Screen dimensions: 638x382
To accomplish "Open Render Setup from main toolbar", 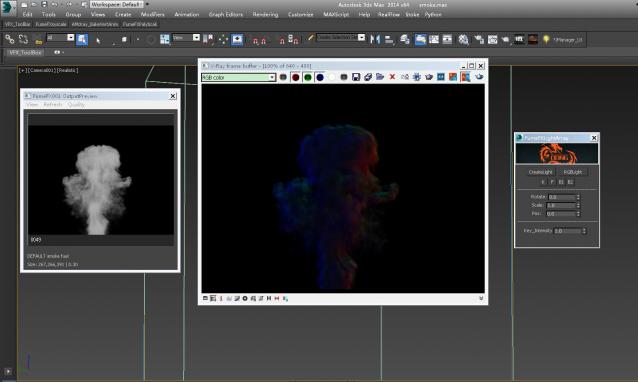I will point(479,39).
